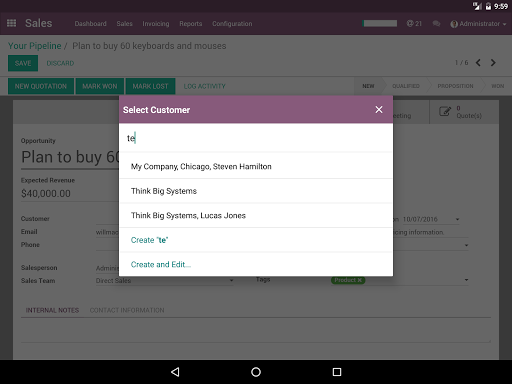Remove the Product tag

coord(360,280)
